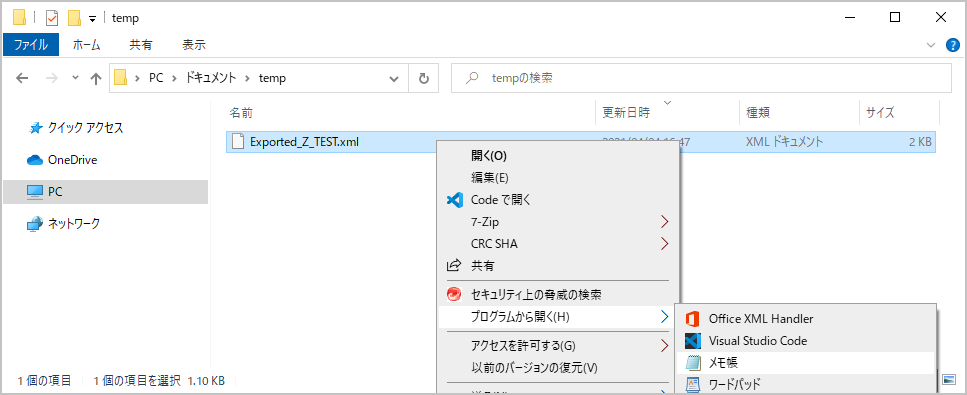Sort by the 種類 column header

pyautogui.click(x=757, y=113)
